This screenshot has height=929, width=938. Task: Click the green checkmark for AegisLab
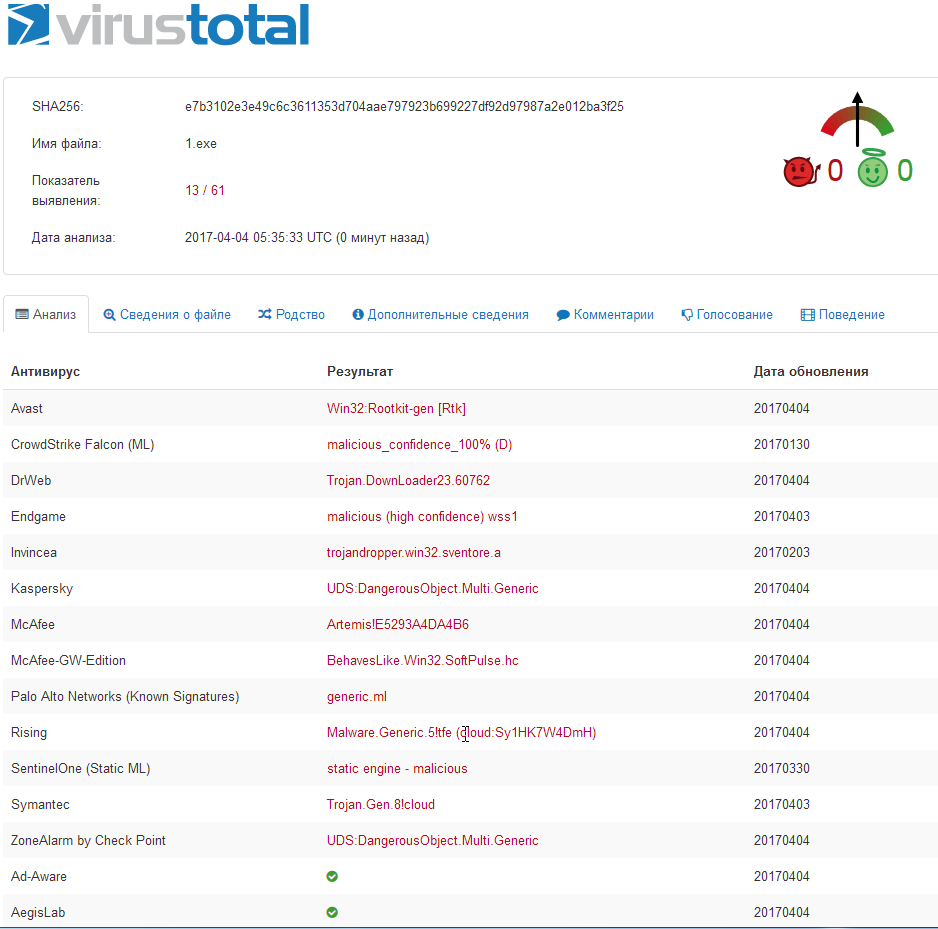coord(332,913)
